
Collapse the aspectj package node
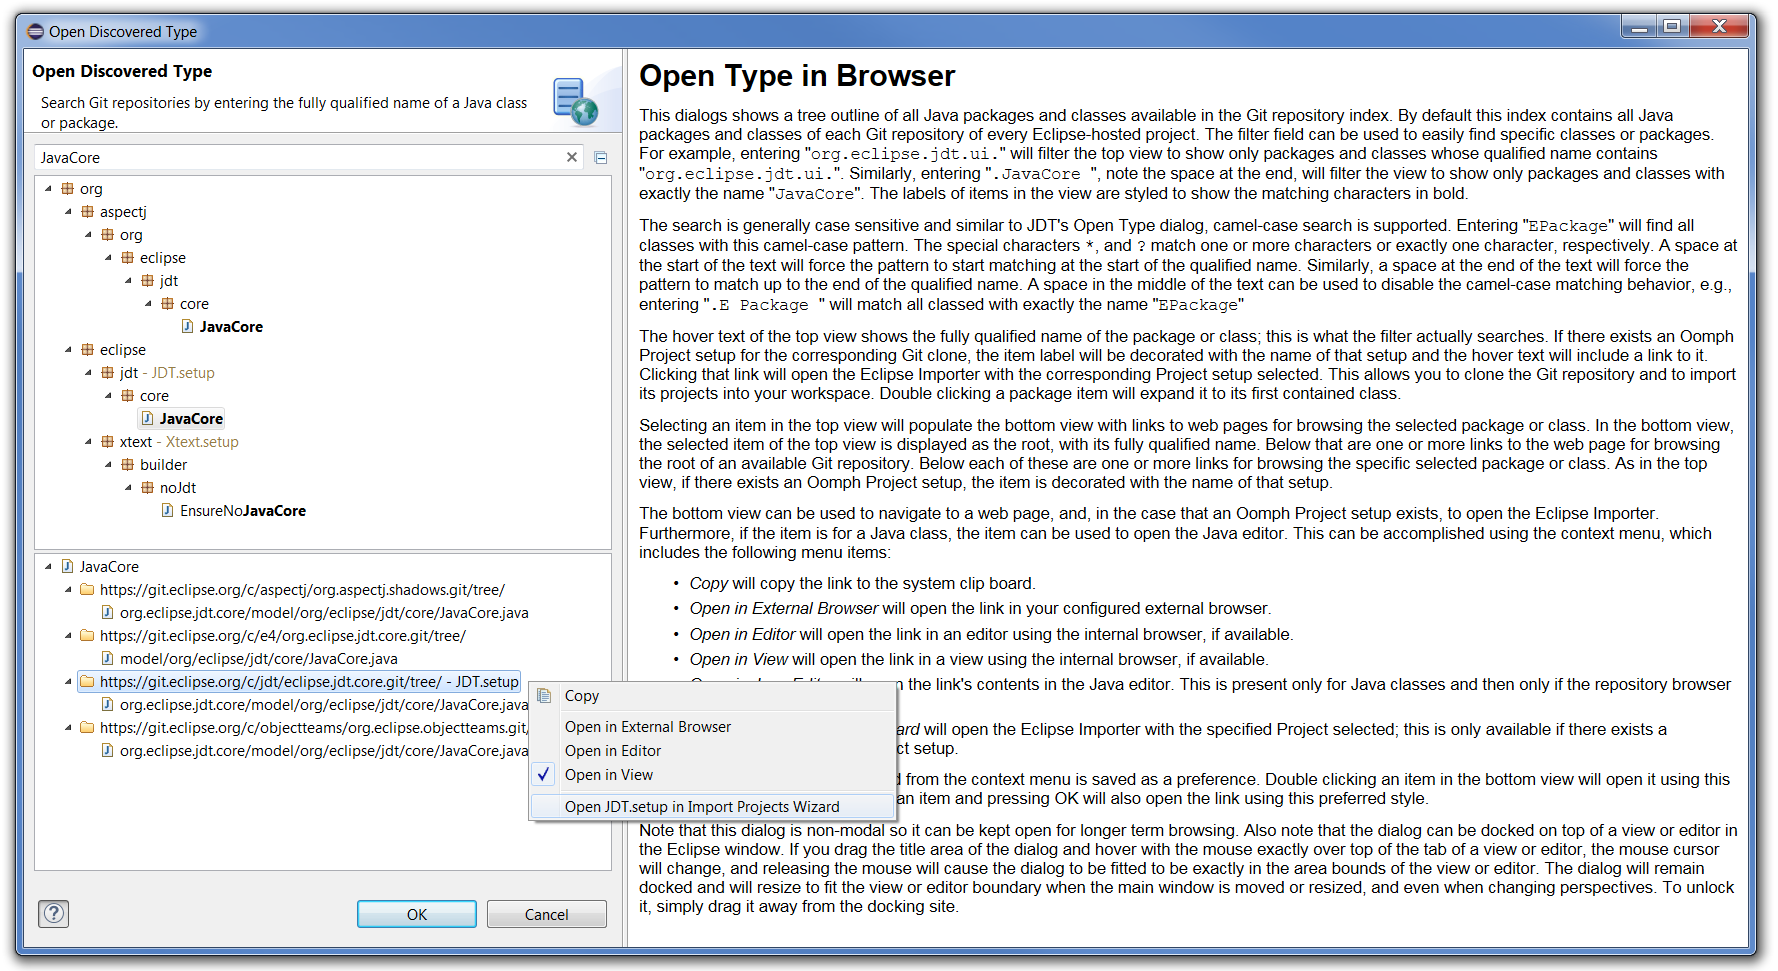[x=69, y=211]
